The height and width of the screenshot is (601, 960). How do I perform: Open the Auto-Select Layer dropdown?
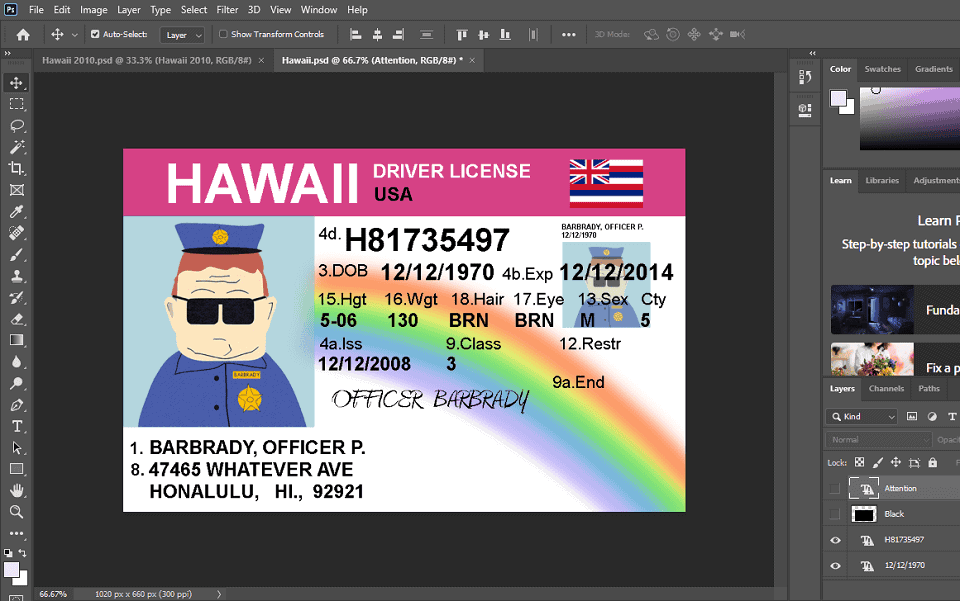click(182, 35)
